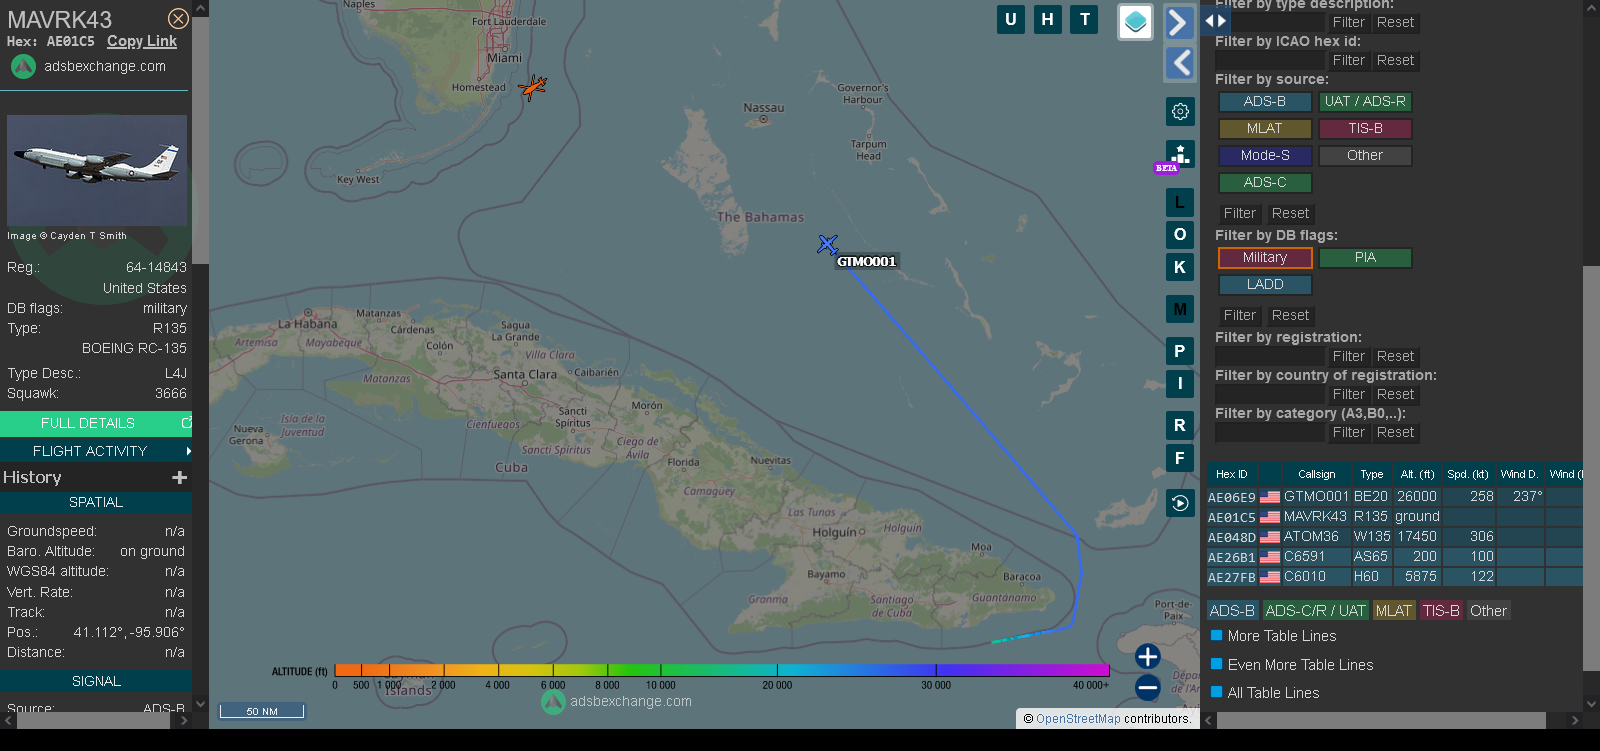Click Filter below source filter buttons
This screenshot has width=1600, height=751.
coord(1239,213)
